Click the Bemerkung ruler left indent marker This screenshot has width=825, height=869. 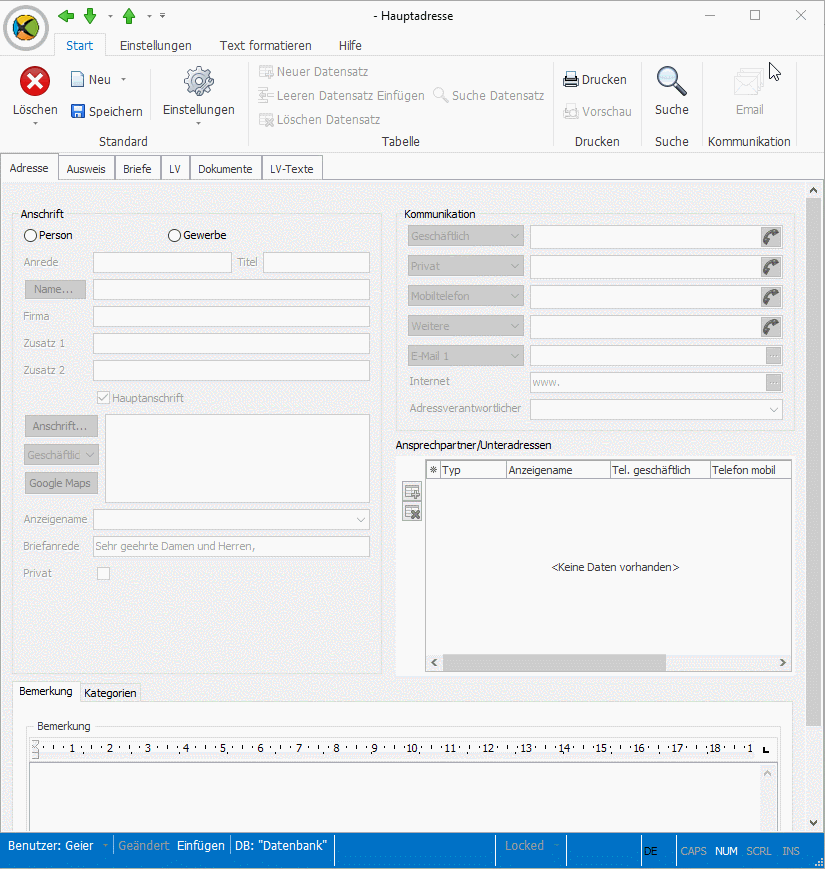tap(35, 749)
